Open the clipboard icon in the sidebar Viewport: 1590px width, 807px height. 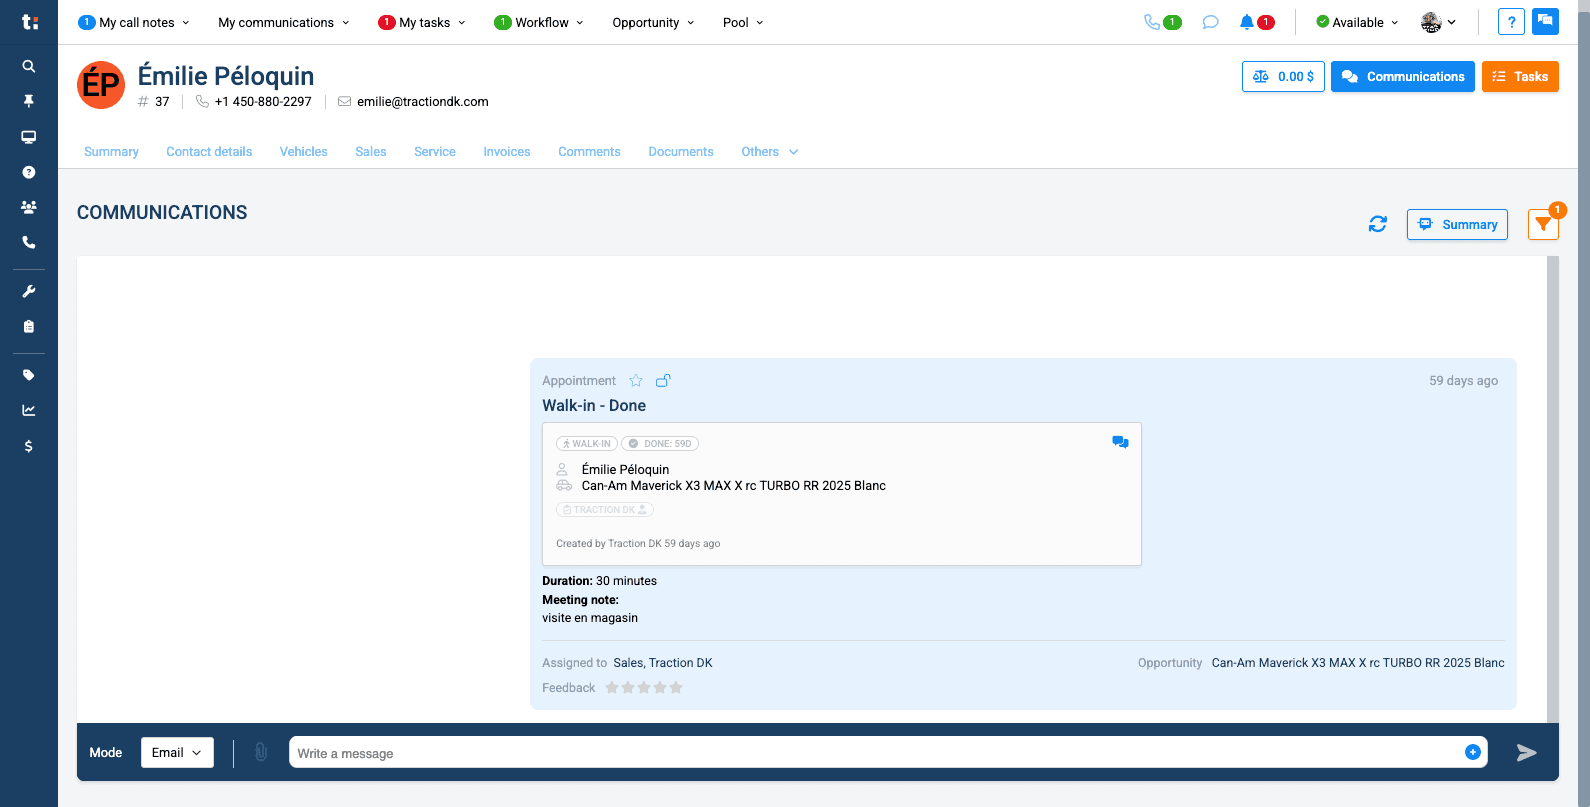29,326
